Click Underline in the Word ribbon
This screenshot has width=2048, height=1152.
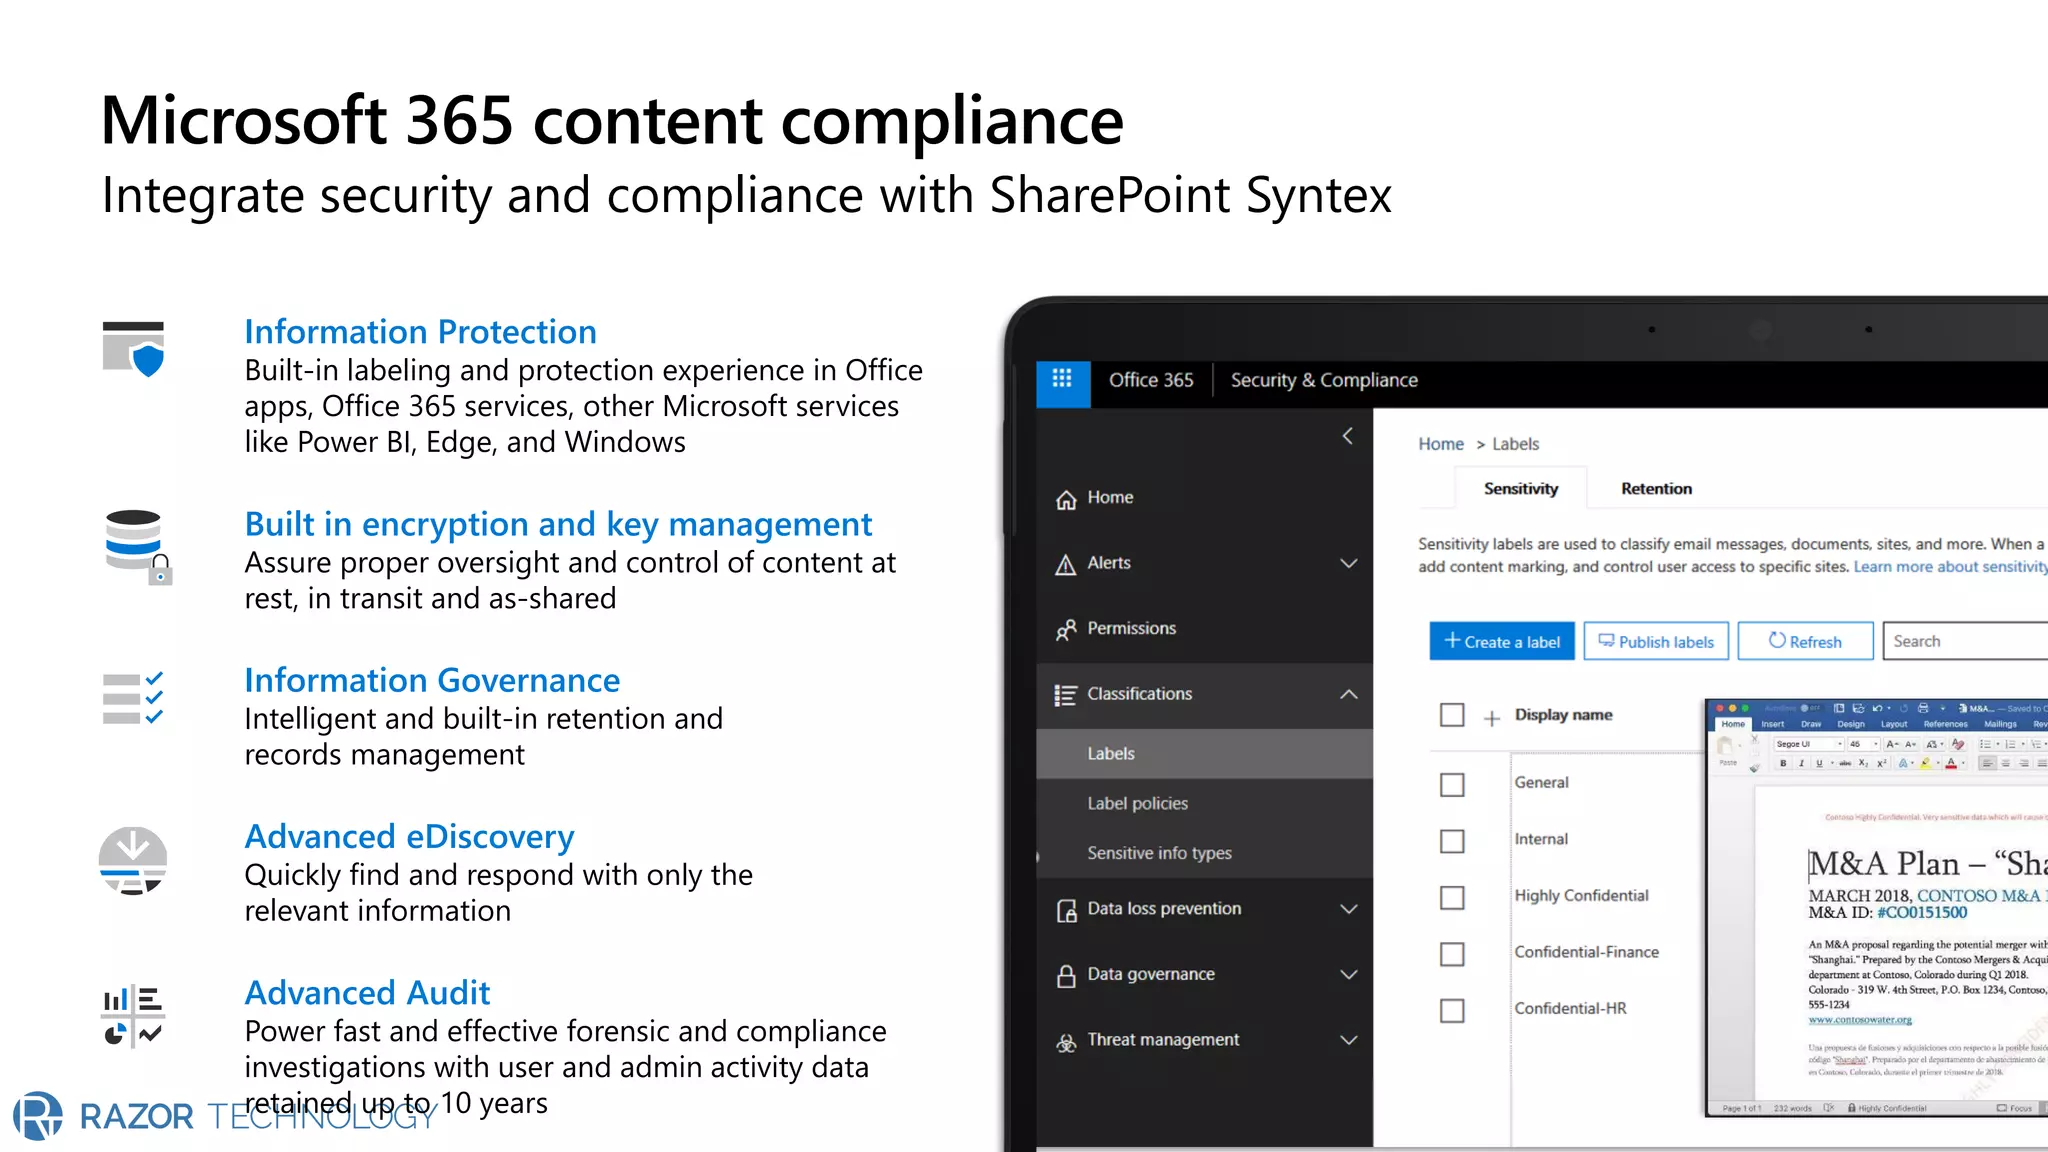[1820, 763]
